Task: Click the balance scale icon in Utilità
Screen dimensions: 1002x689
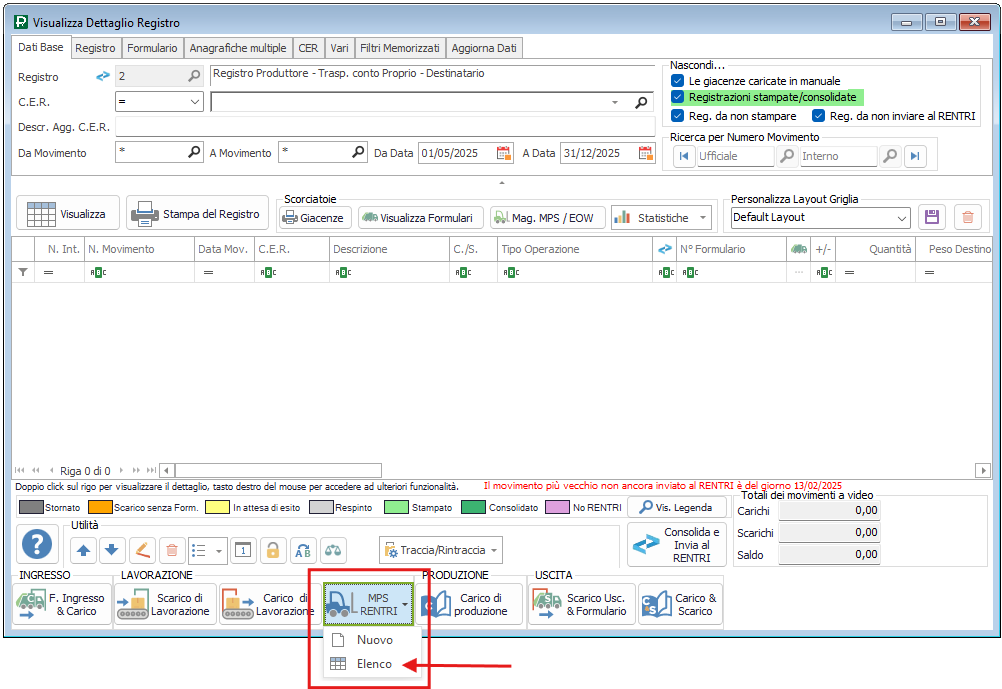Action: (333, 550)
